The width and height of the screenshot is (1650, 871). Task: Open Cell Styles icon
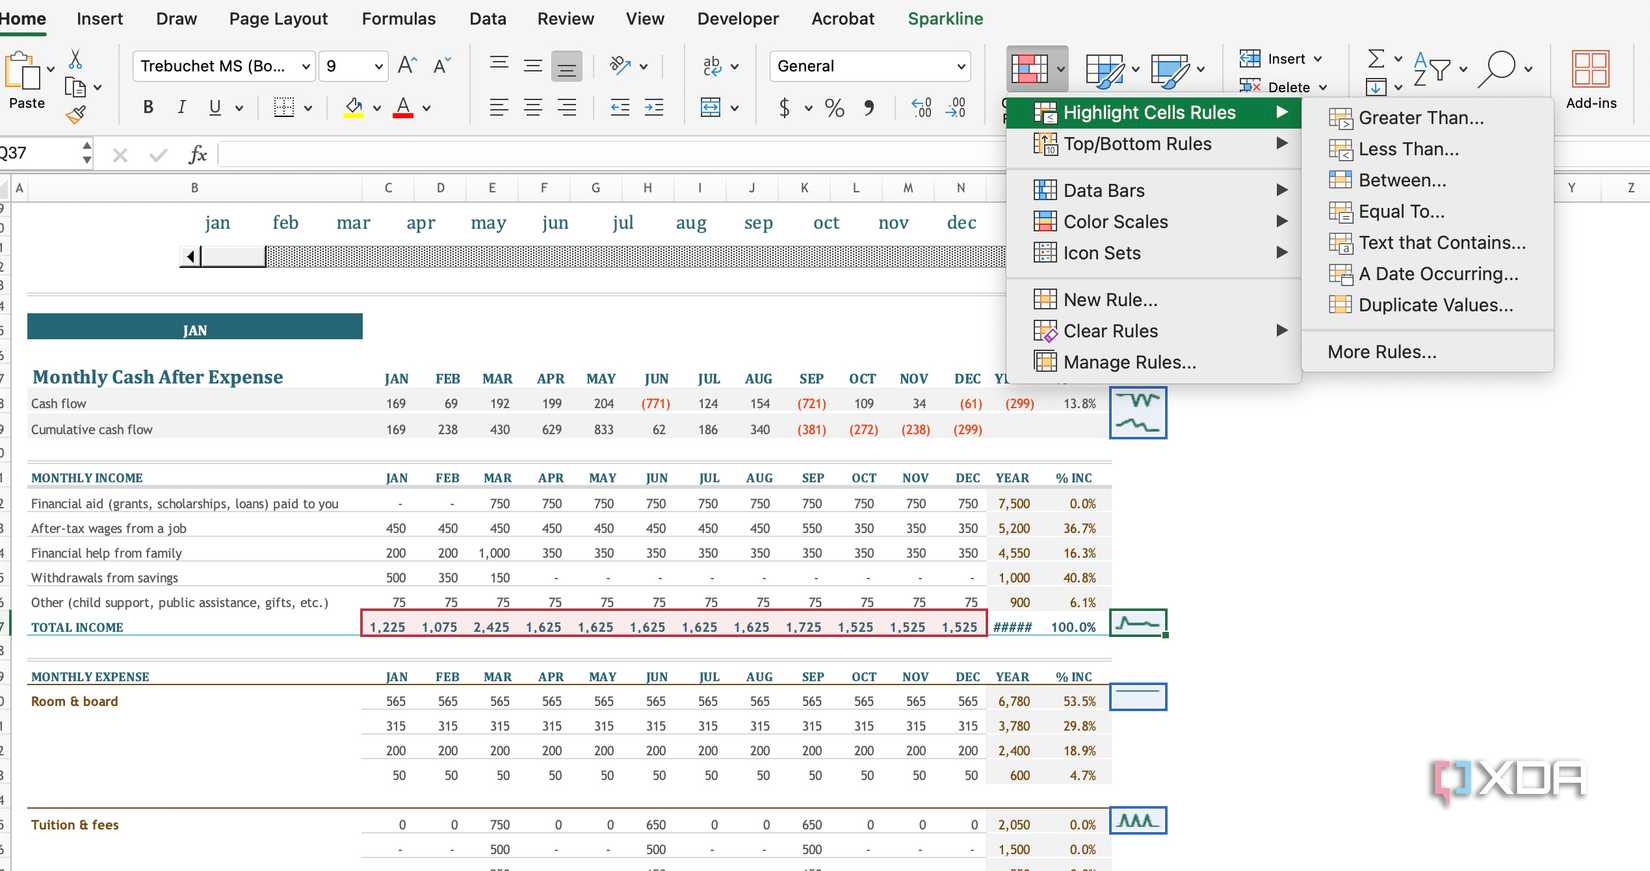coord(1169,70)
